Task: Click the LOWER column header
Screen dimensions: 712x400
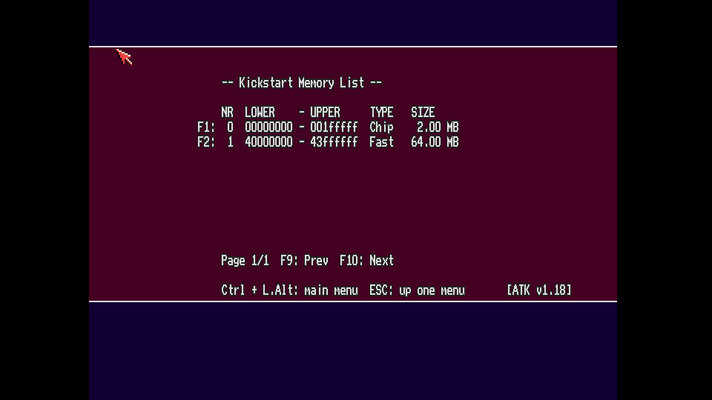Action: click(260, 113)
